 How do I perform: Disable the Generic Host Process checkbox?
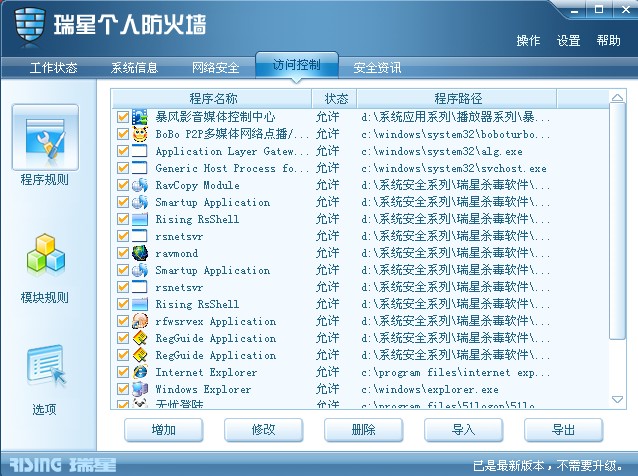(x=122, y=168)
